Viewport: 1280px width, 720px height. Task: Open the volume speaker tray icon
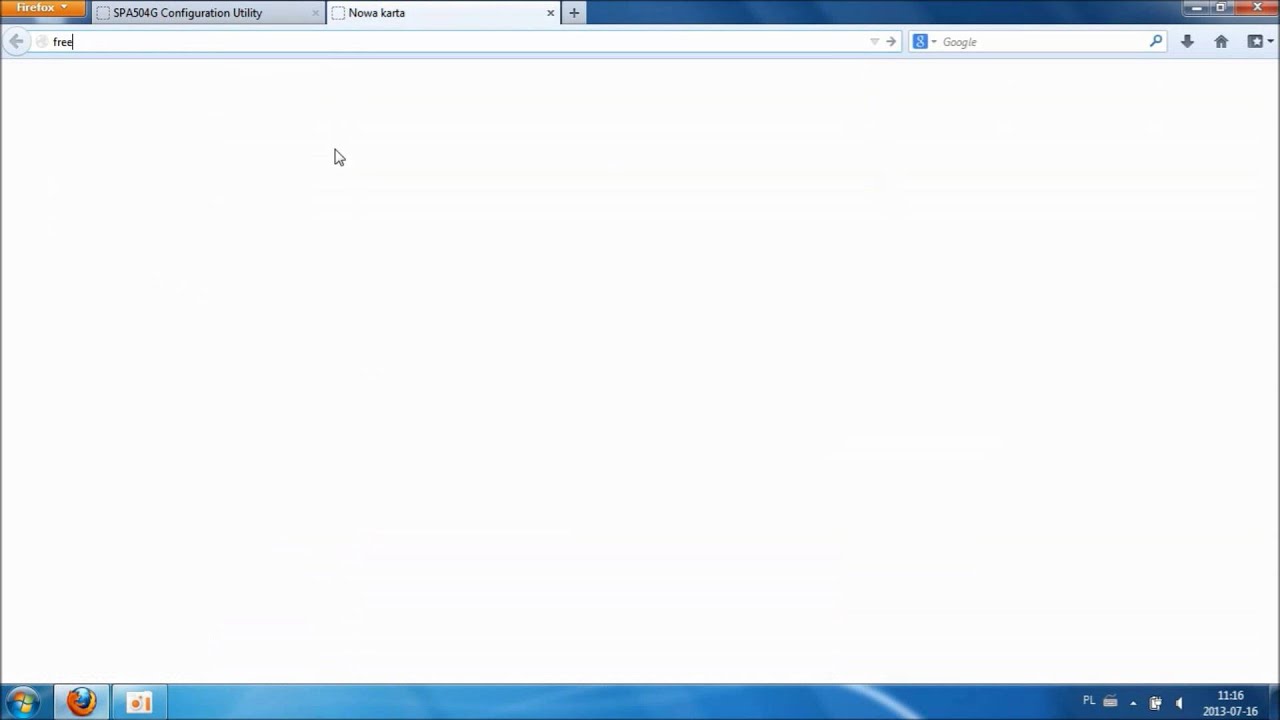pyautogui.click(x=1180, y=703)
